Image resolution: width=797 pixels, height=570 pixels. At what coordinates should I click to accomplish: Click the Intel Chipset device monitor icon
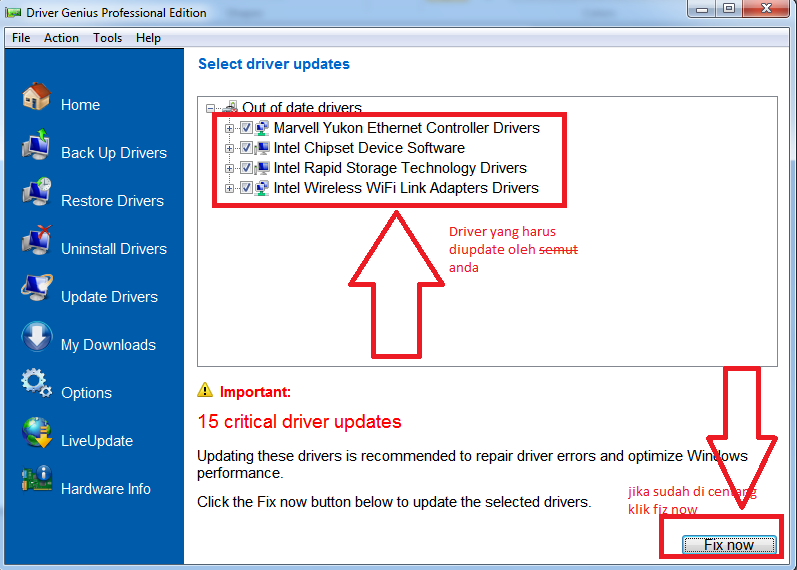(x=262, y=148)
